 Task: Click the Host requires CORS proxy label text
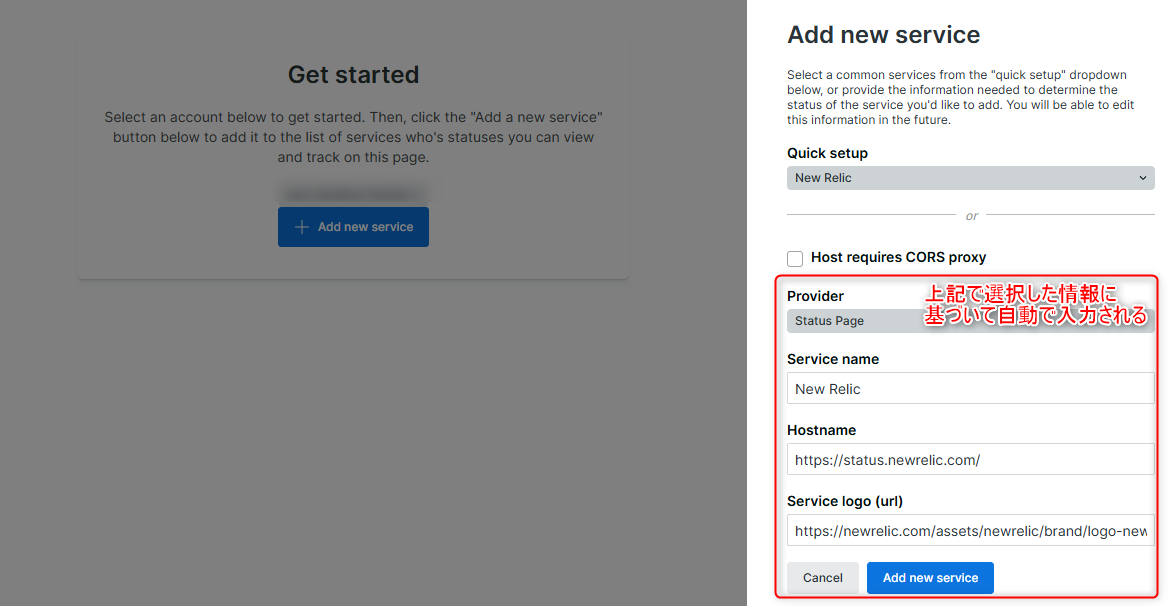click(898, 257)
